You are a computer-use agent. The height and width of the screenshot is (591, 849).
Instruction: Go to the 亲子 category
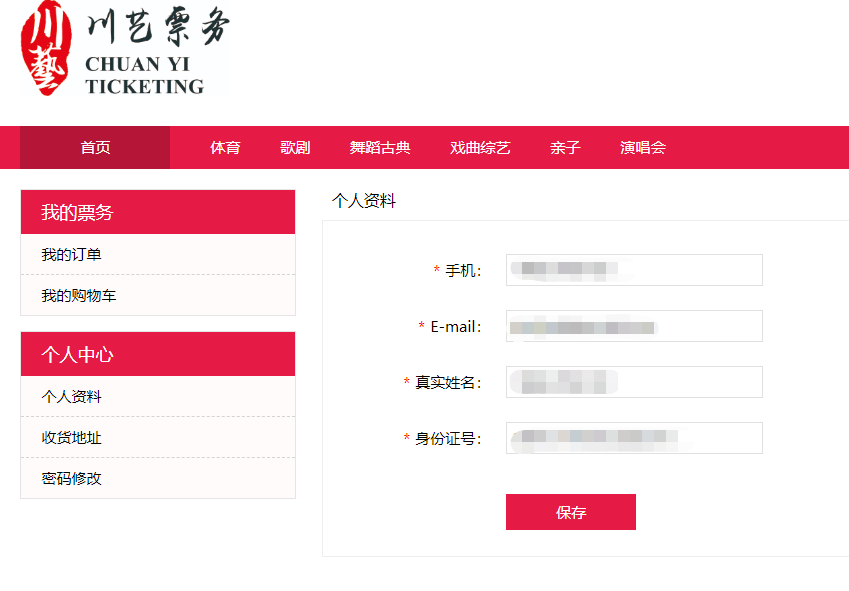tap(565, 147)
